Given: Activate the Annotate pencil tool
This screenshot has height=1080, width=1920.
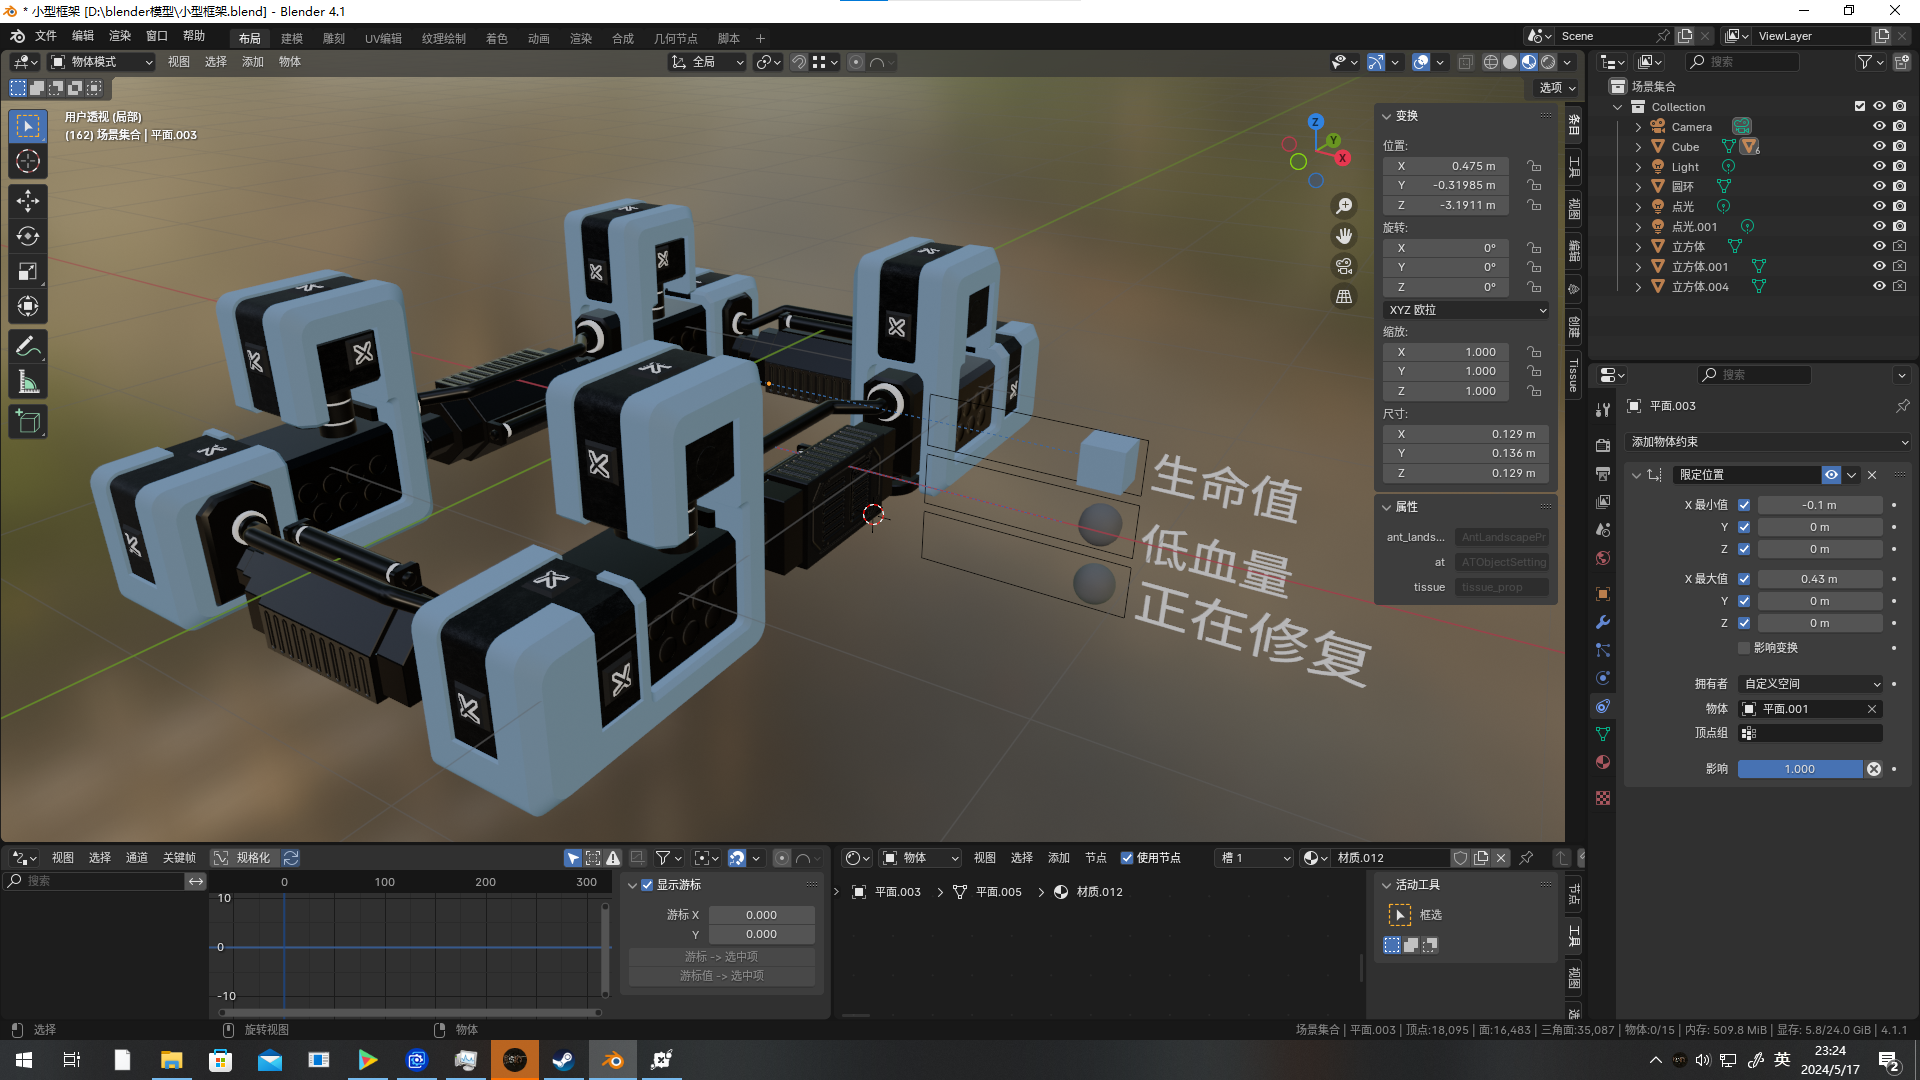Looking at the screenshot, I should (28, 347).
